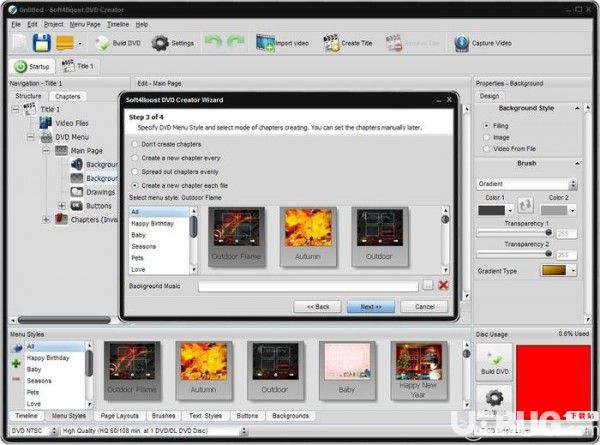Collapse the Brush section

pos(577,164)
